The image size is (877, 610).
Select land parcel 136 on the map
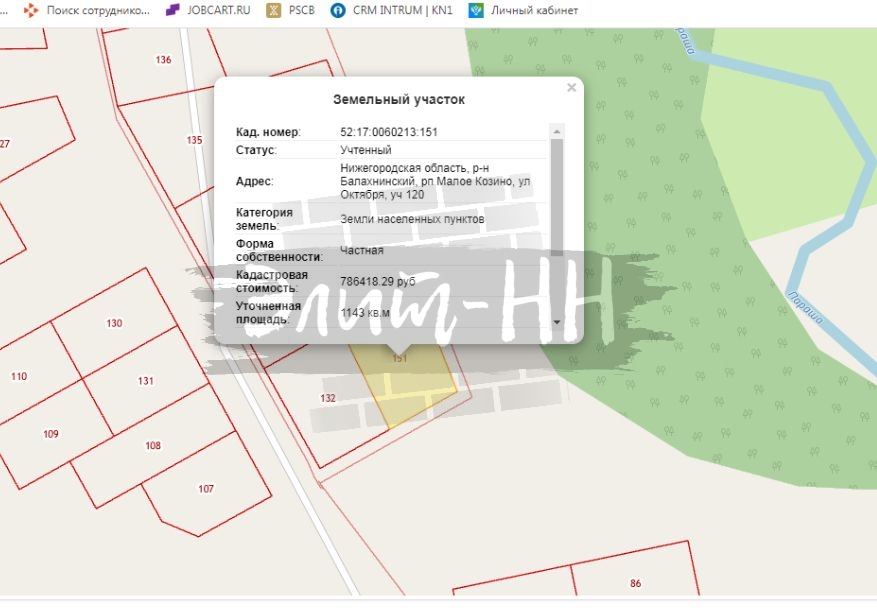coord(162,58)
